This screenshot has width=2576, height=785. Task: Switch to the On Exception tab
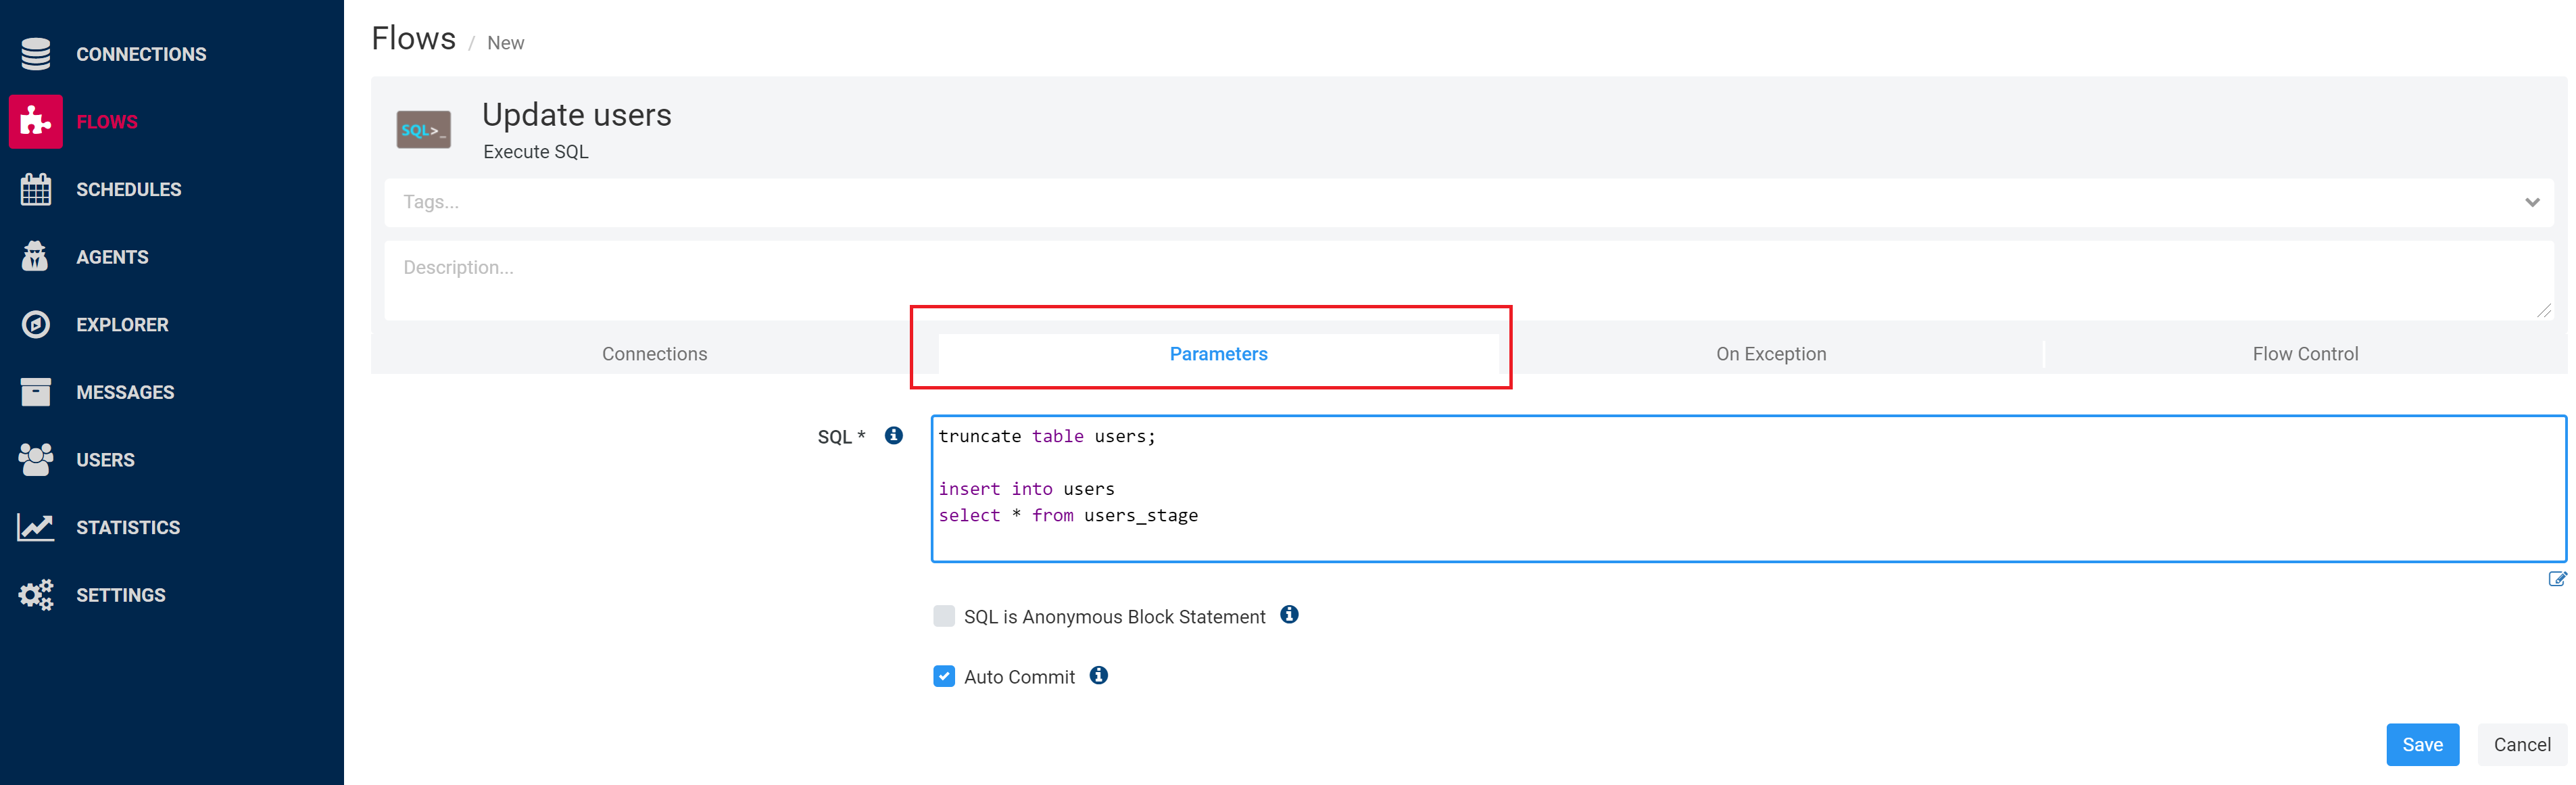tap(1772, 353)
